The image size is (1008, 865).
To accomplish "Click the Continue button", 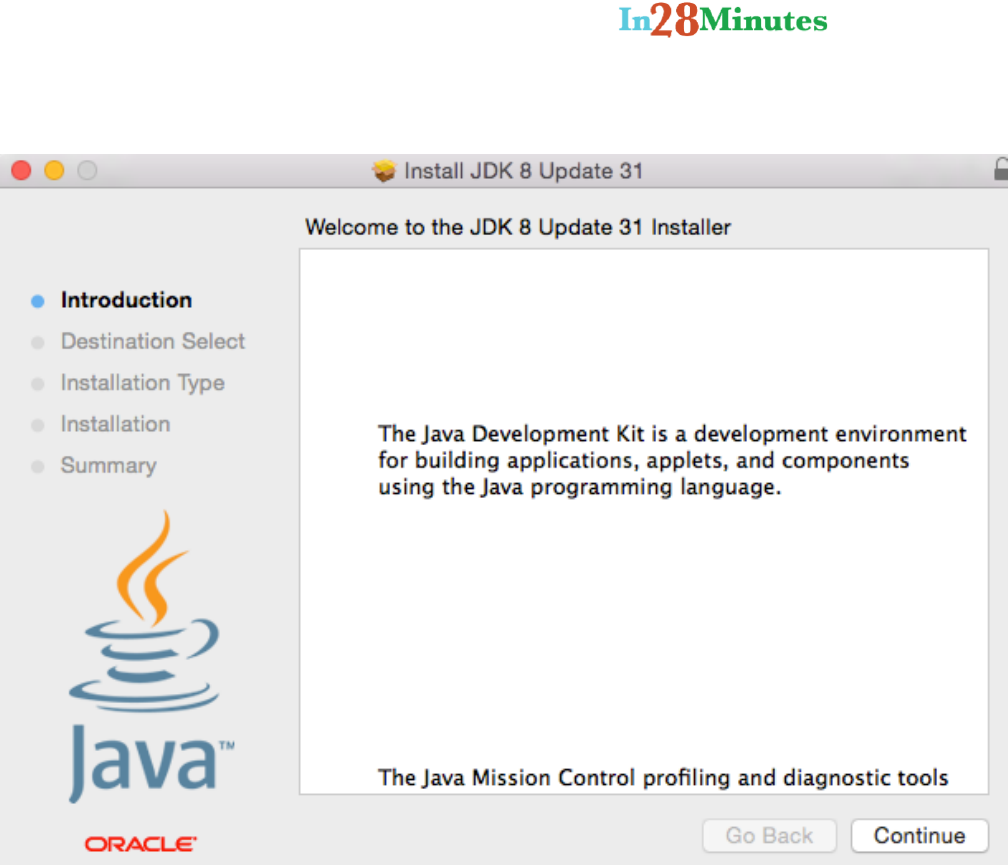I will click(x=919, y=835).
